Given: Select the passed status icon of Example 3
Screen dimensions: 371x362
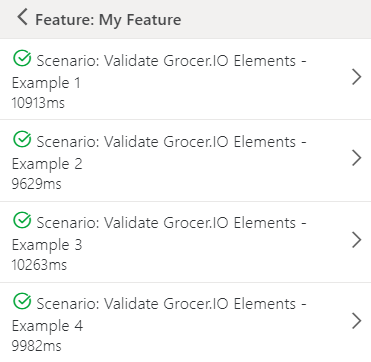Looking at the screenshot, I should point(22,220).
